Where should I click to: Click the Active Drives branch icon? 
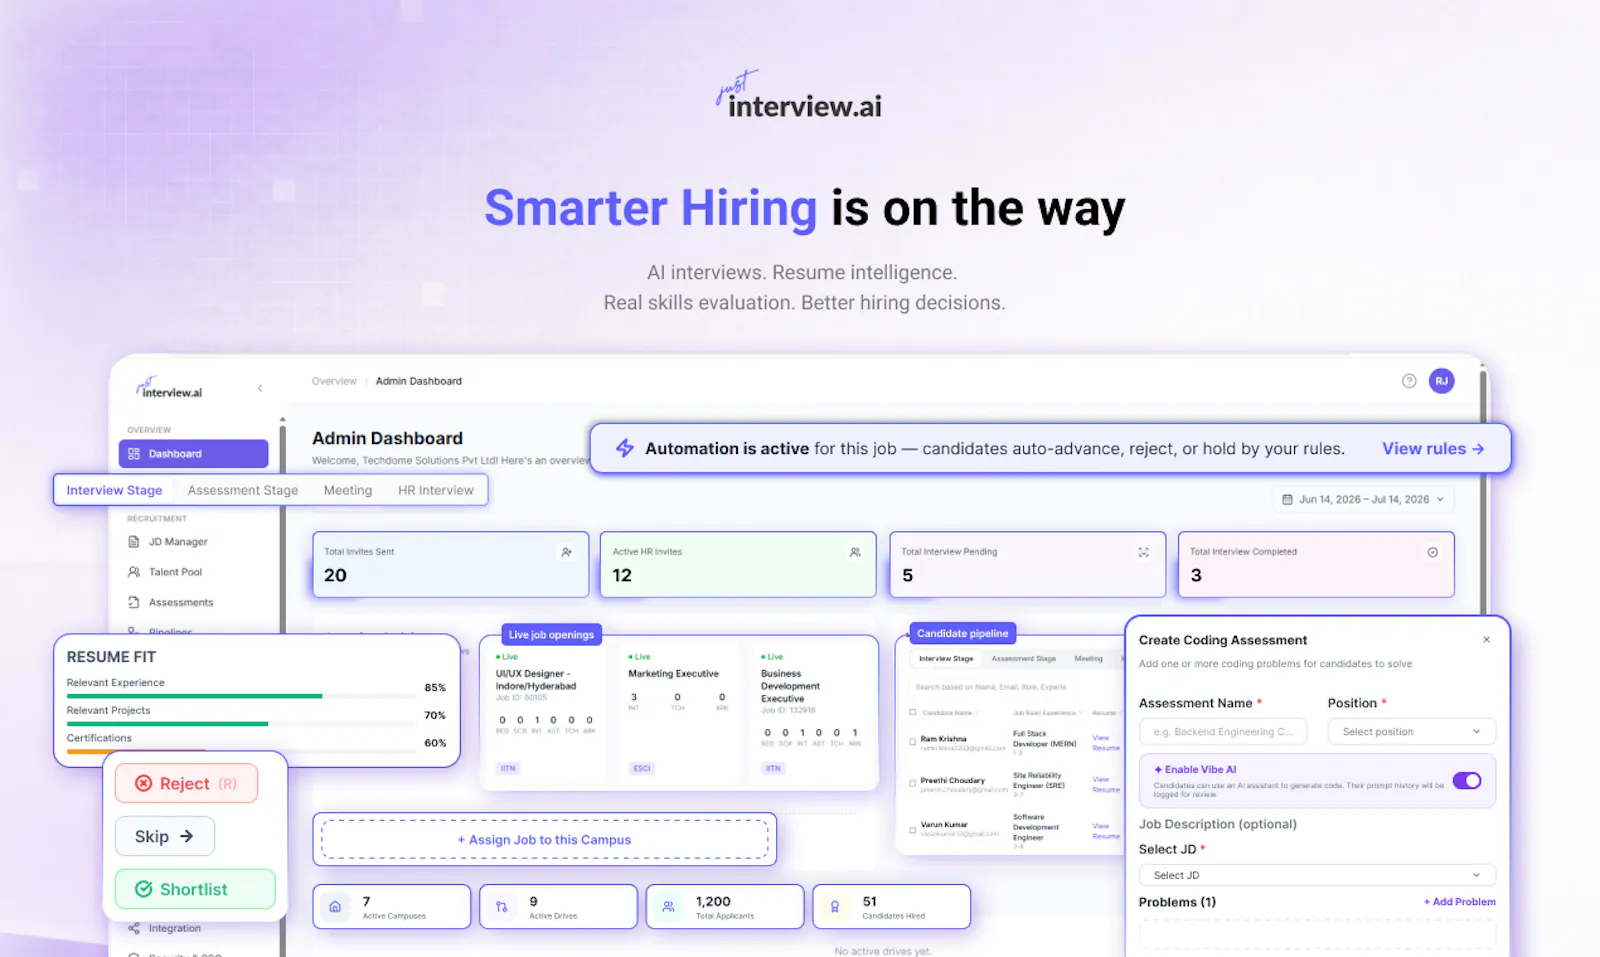[501, 907]
